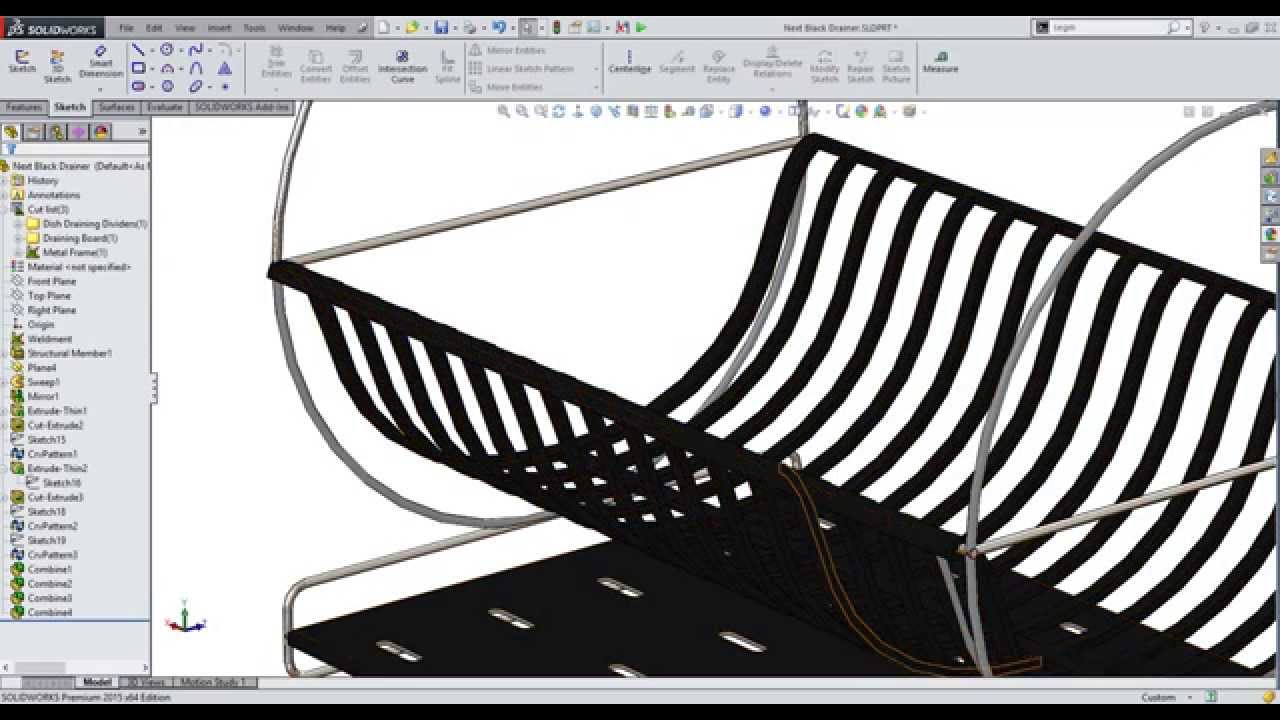The height and width of the screenshot is (720, 1280).
Task: Click the Save icon in toolbar
Action: (441, 28)
